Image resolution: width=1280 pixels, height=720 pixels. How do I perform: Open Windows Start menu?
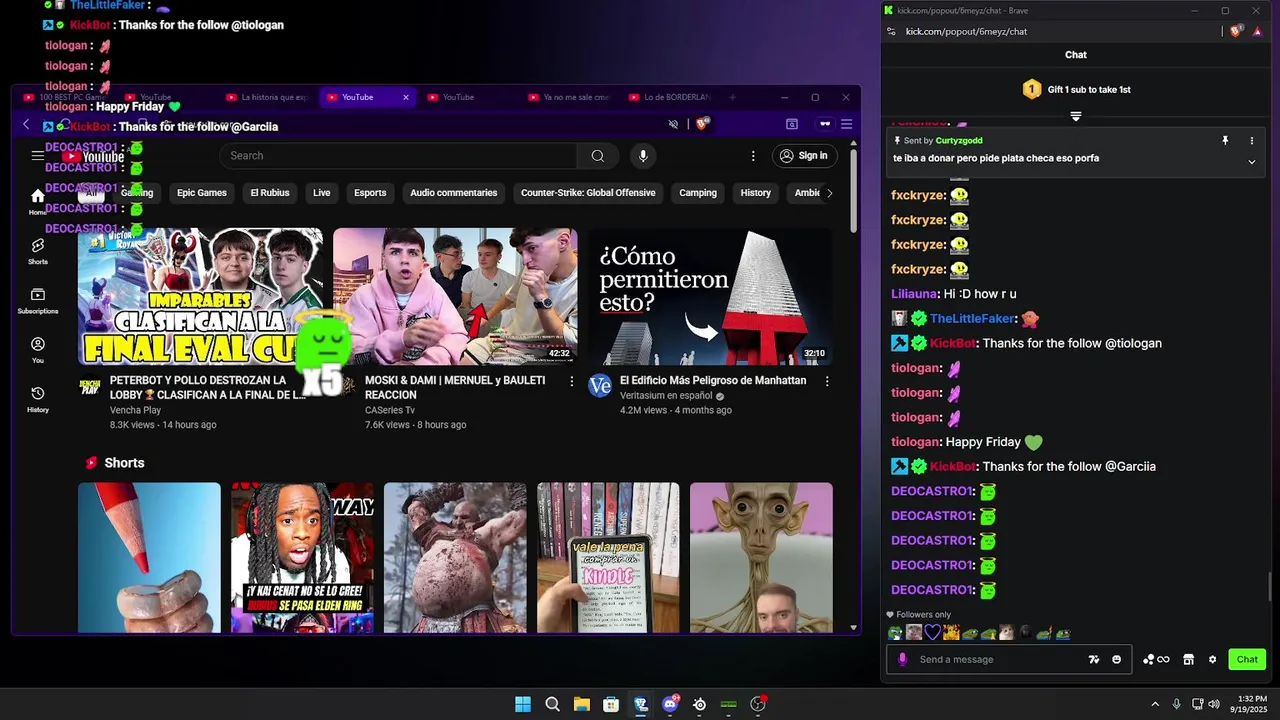tap(523, 704)
